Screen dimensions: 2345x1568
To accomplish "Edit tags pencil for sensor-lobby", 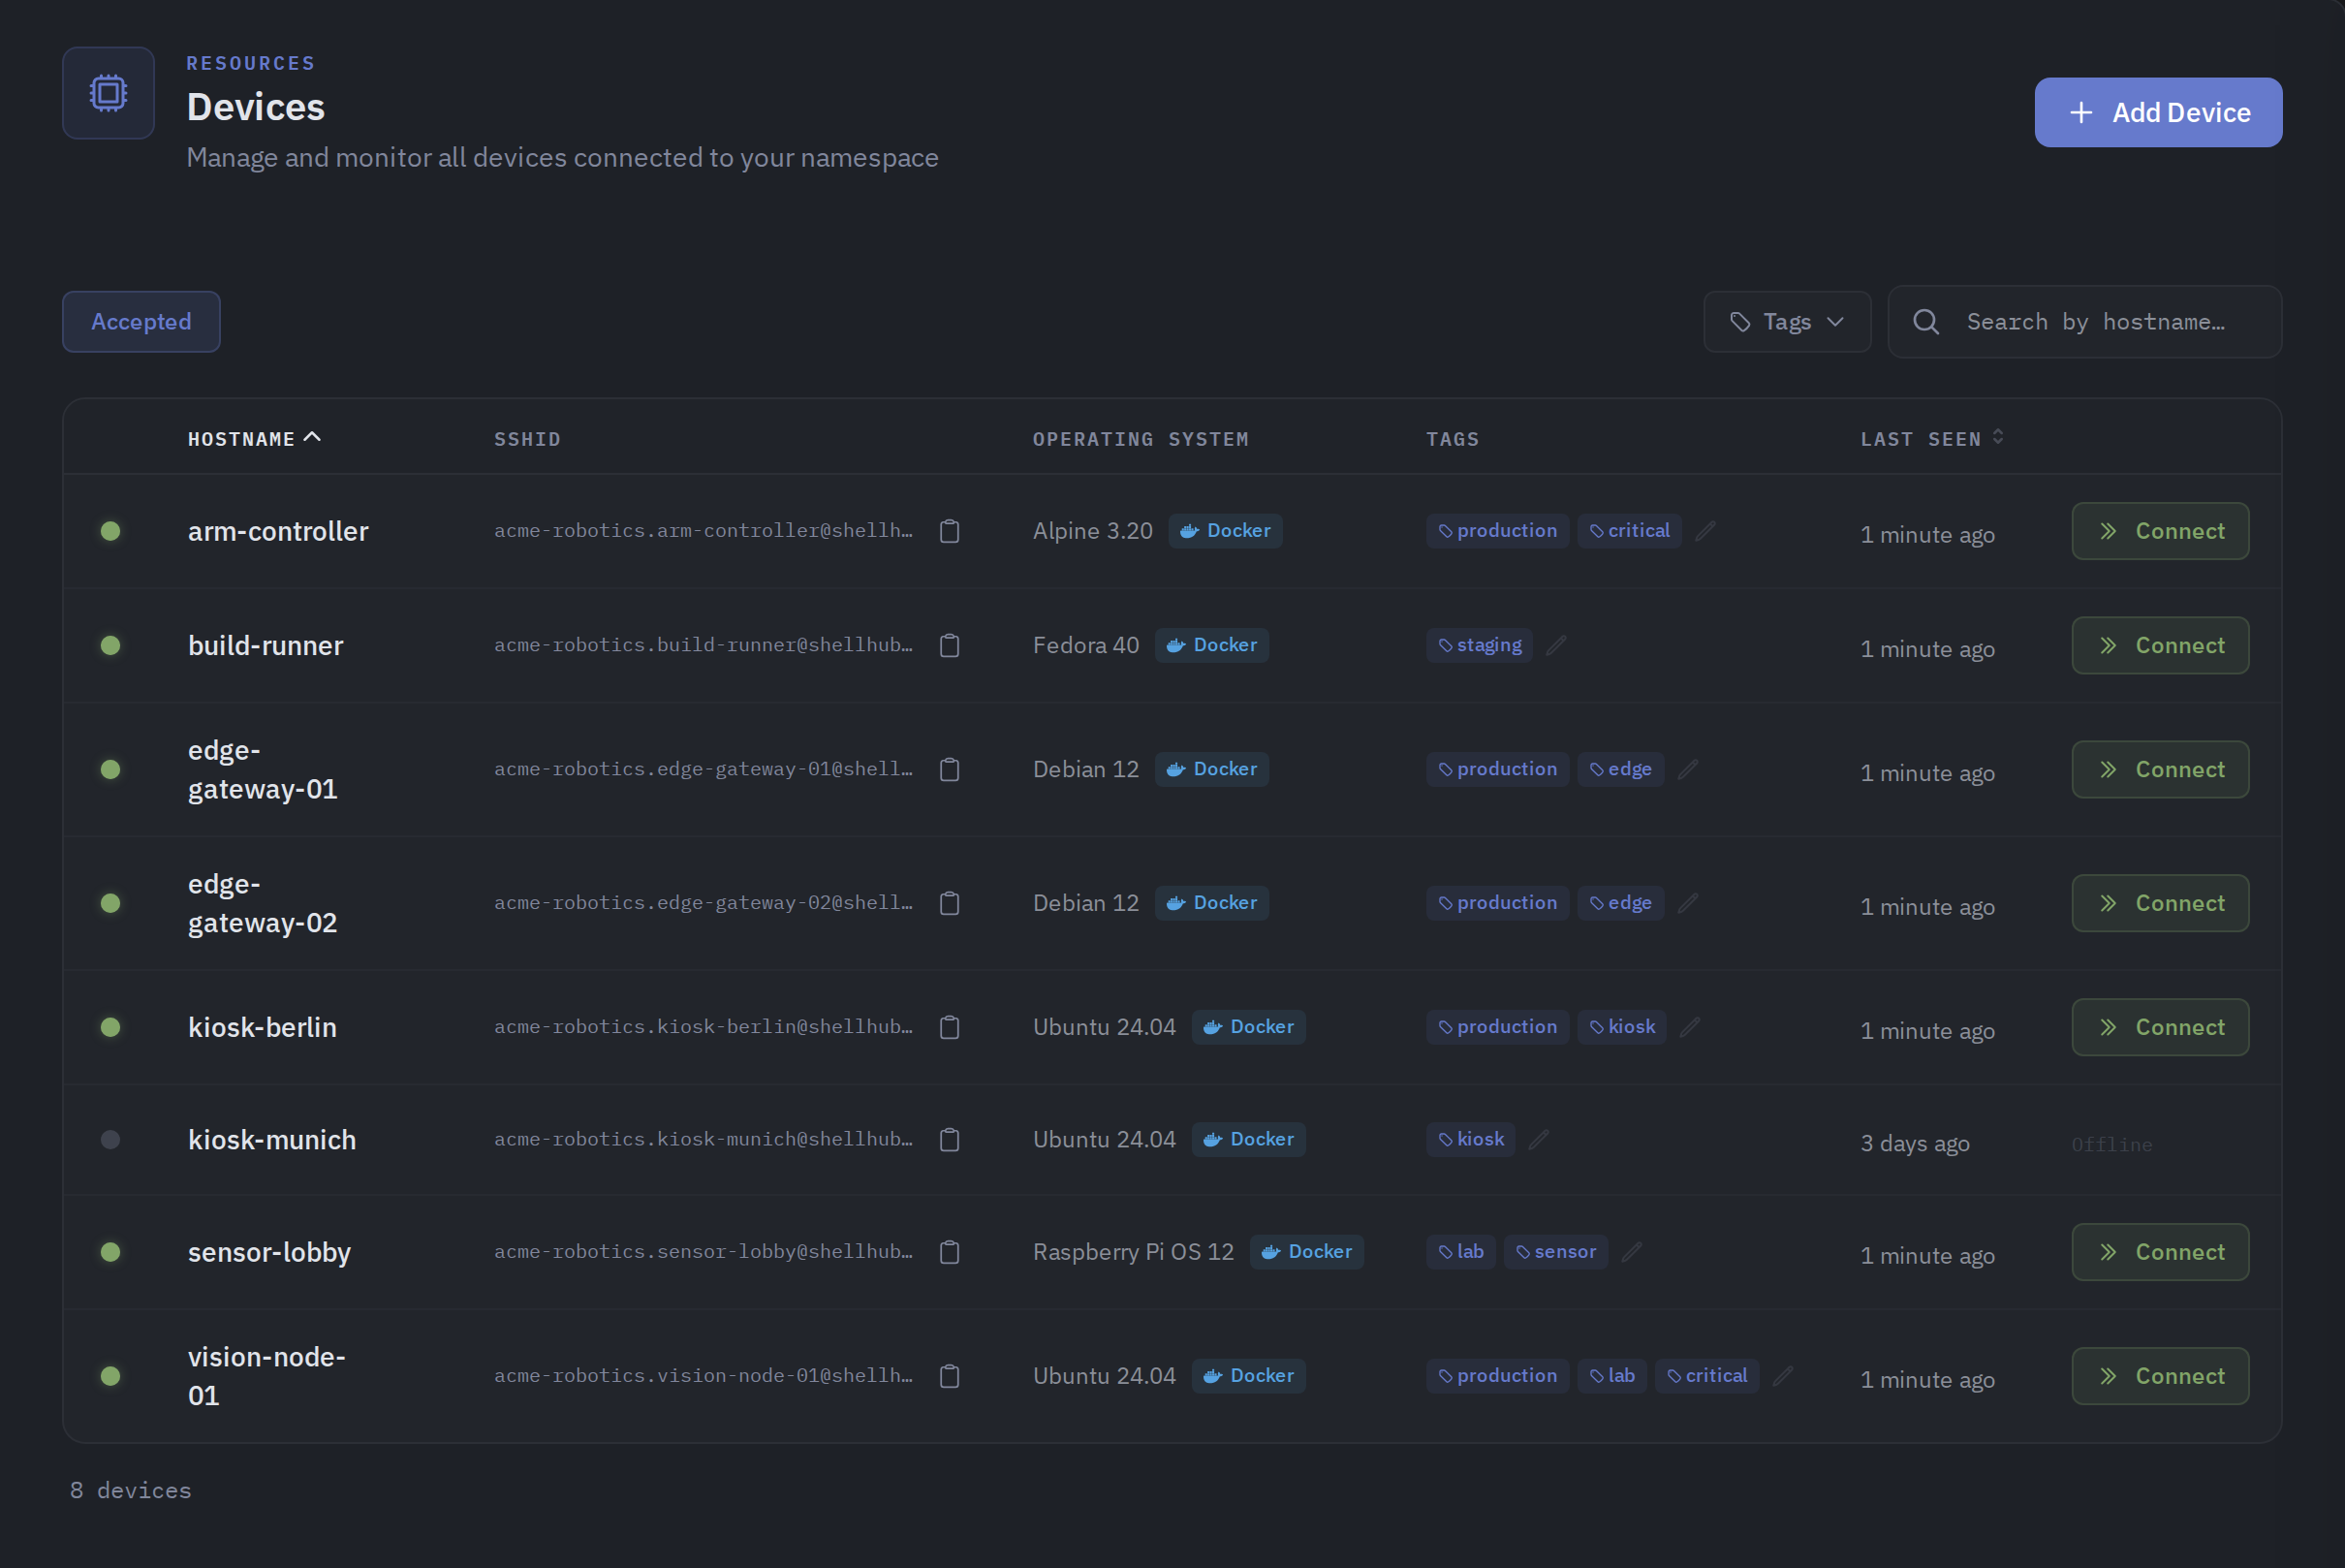I will tap(1632, 1251).
